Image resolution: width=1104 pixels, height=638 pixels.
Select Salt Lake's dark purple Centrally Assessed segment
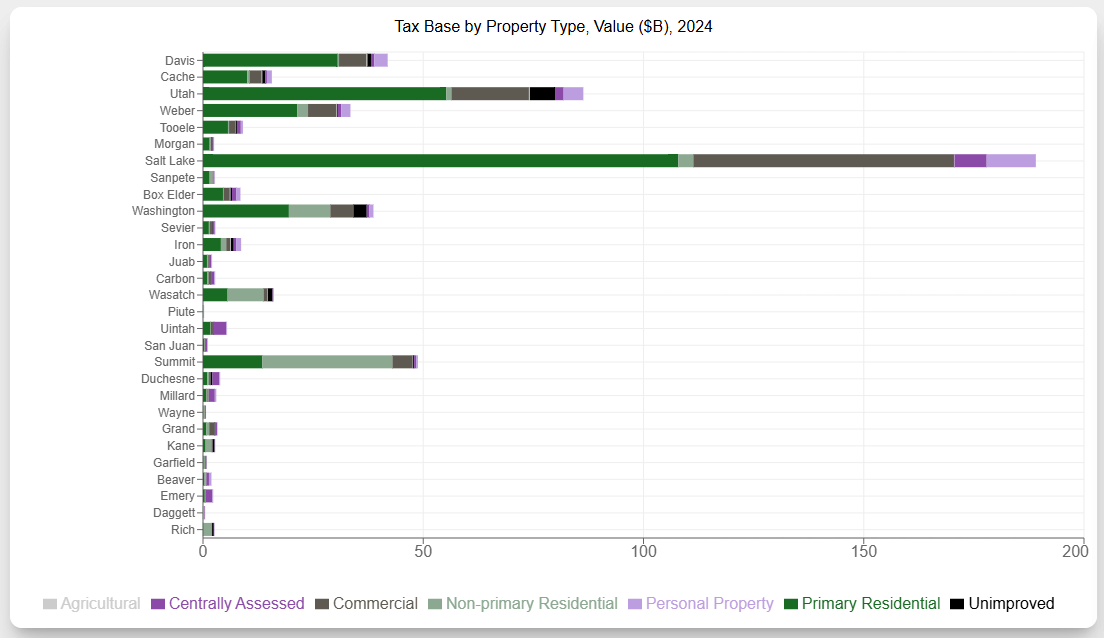[x=969, y=161]
